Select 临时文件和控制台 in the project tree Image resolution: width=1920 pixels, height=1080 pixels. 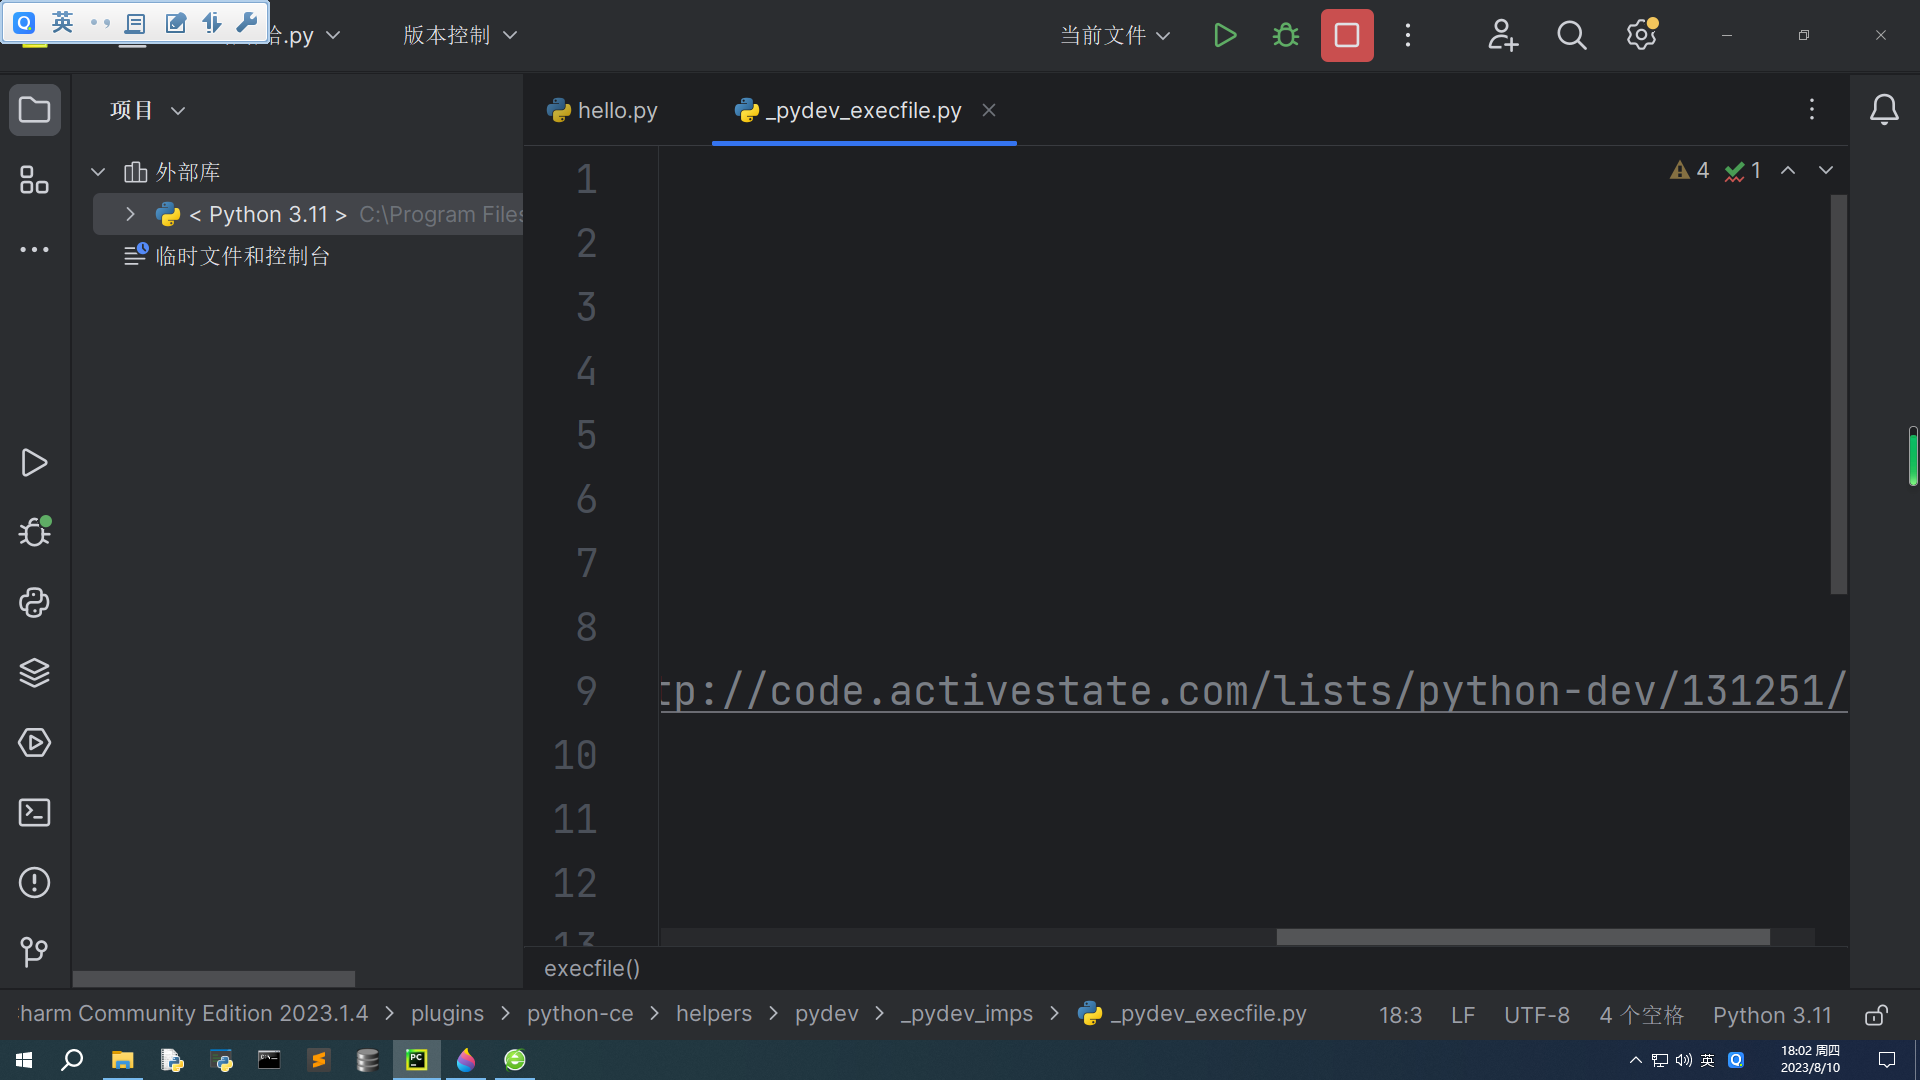(242, 256)
